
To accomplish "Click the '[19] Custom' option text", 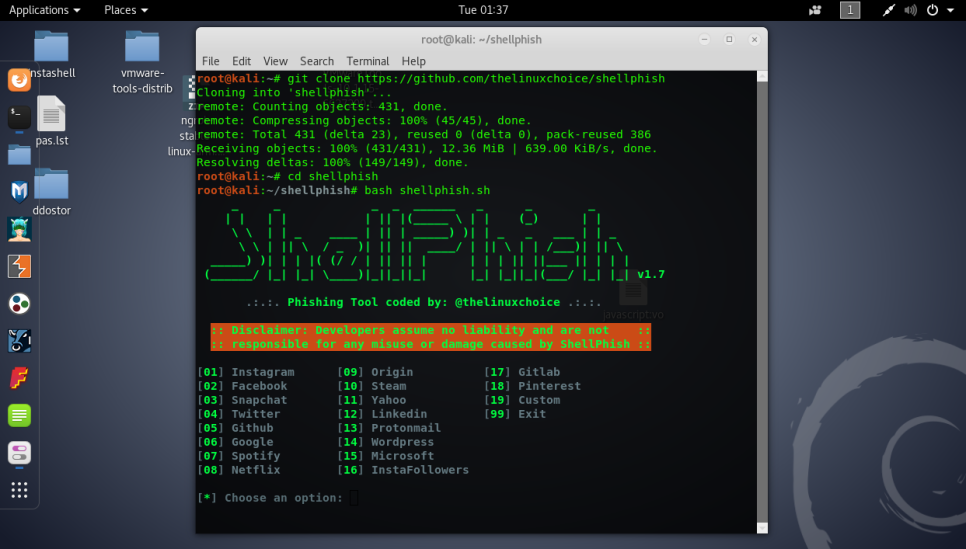I will click(x=522, y=400).
